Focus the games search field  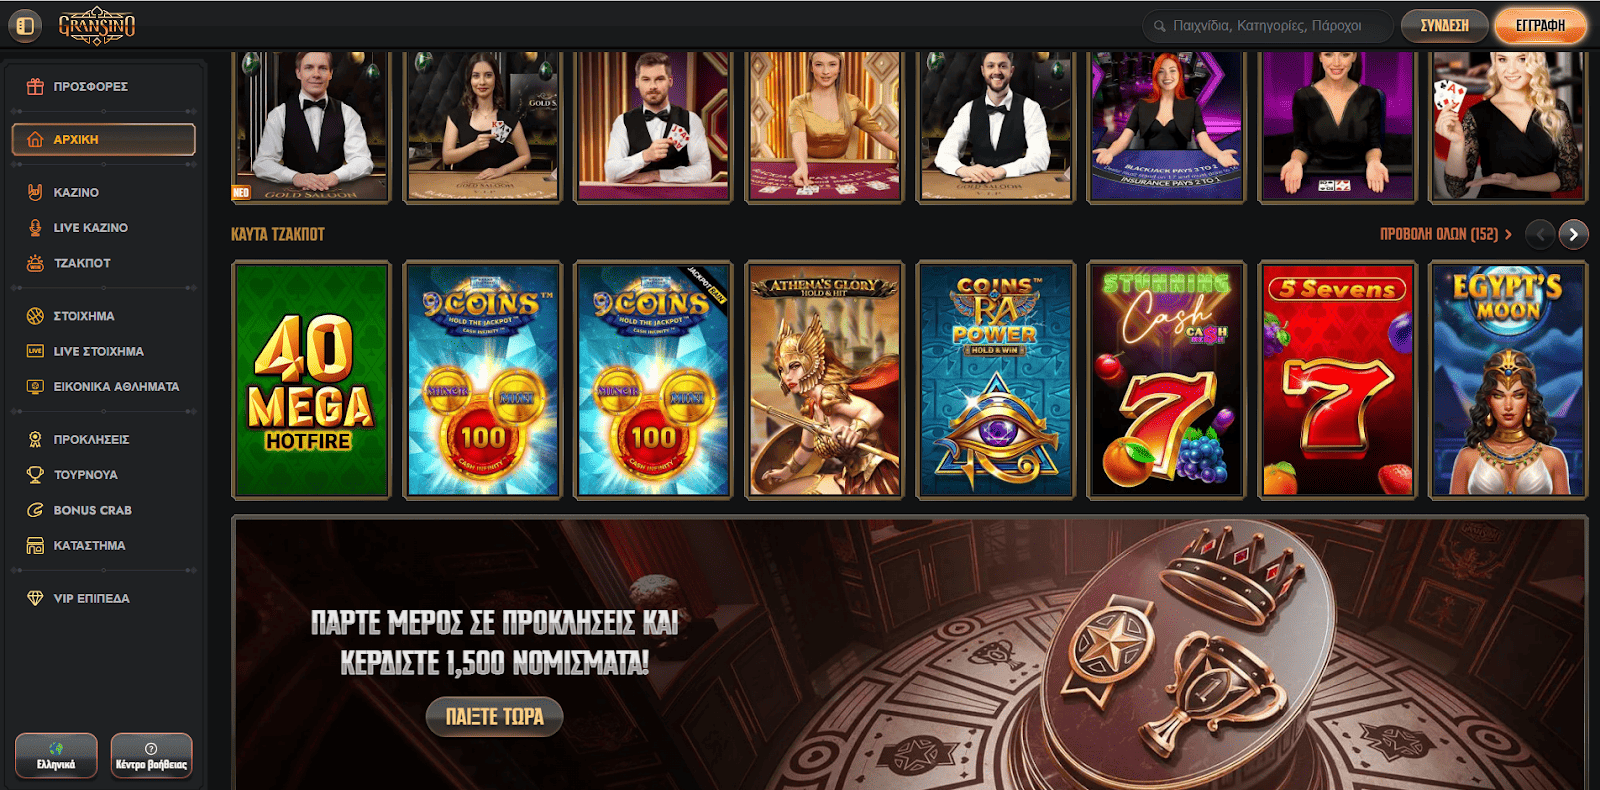pos(1268,26)
